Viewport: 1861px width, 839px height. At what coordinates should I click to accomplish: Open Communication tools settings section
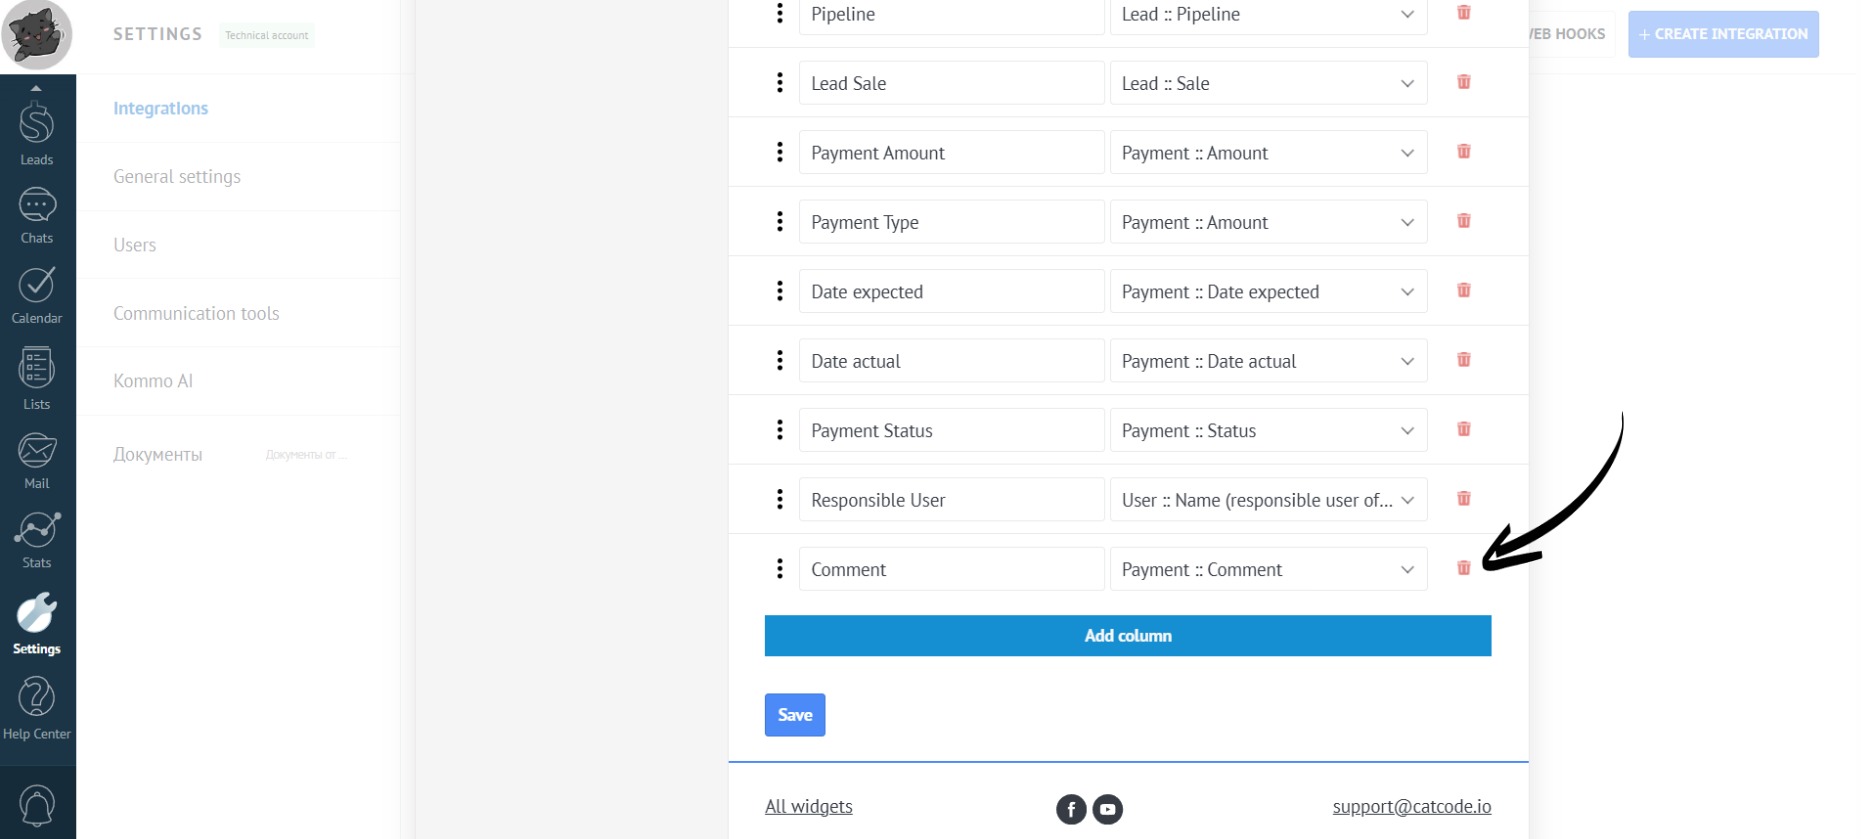click(x=196, y=313)
